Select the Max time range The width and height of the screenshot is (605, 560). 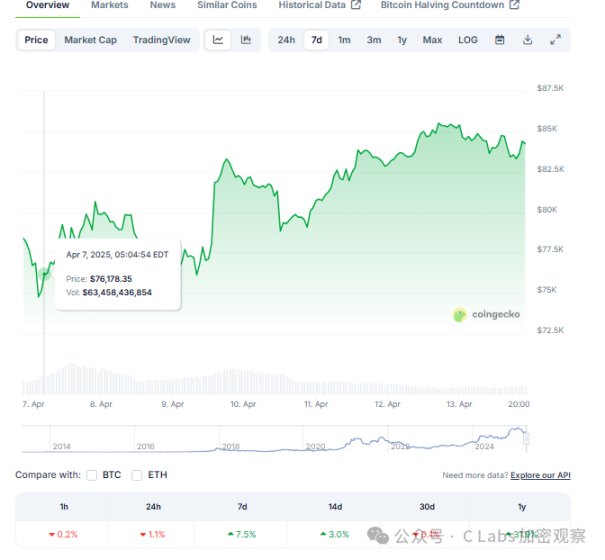pyautogui.click(x=432, y=40)
